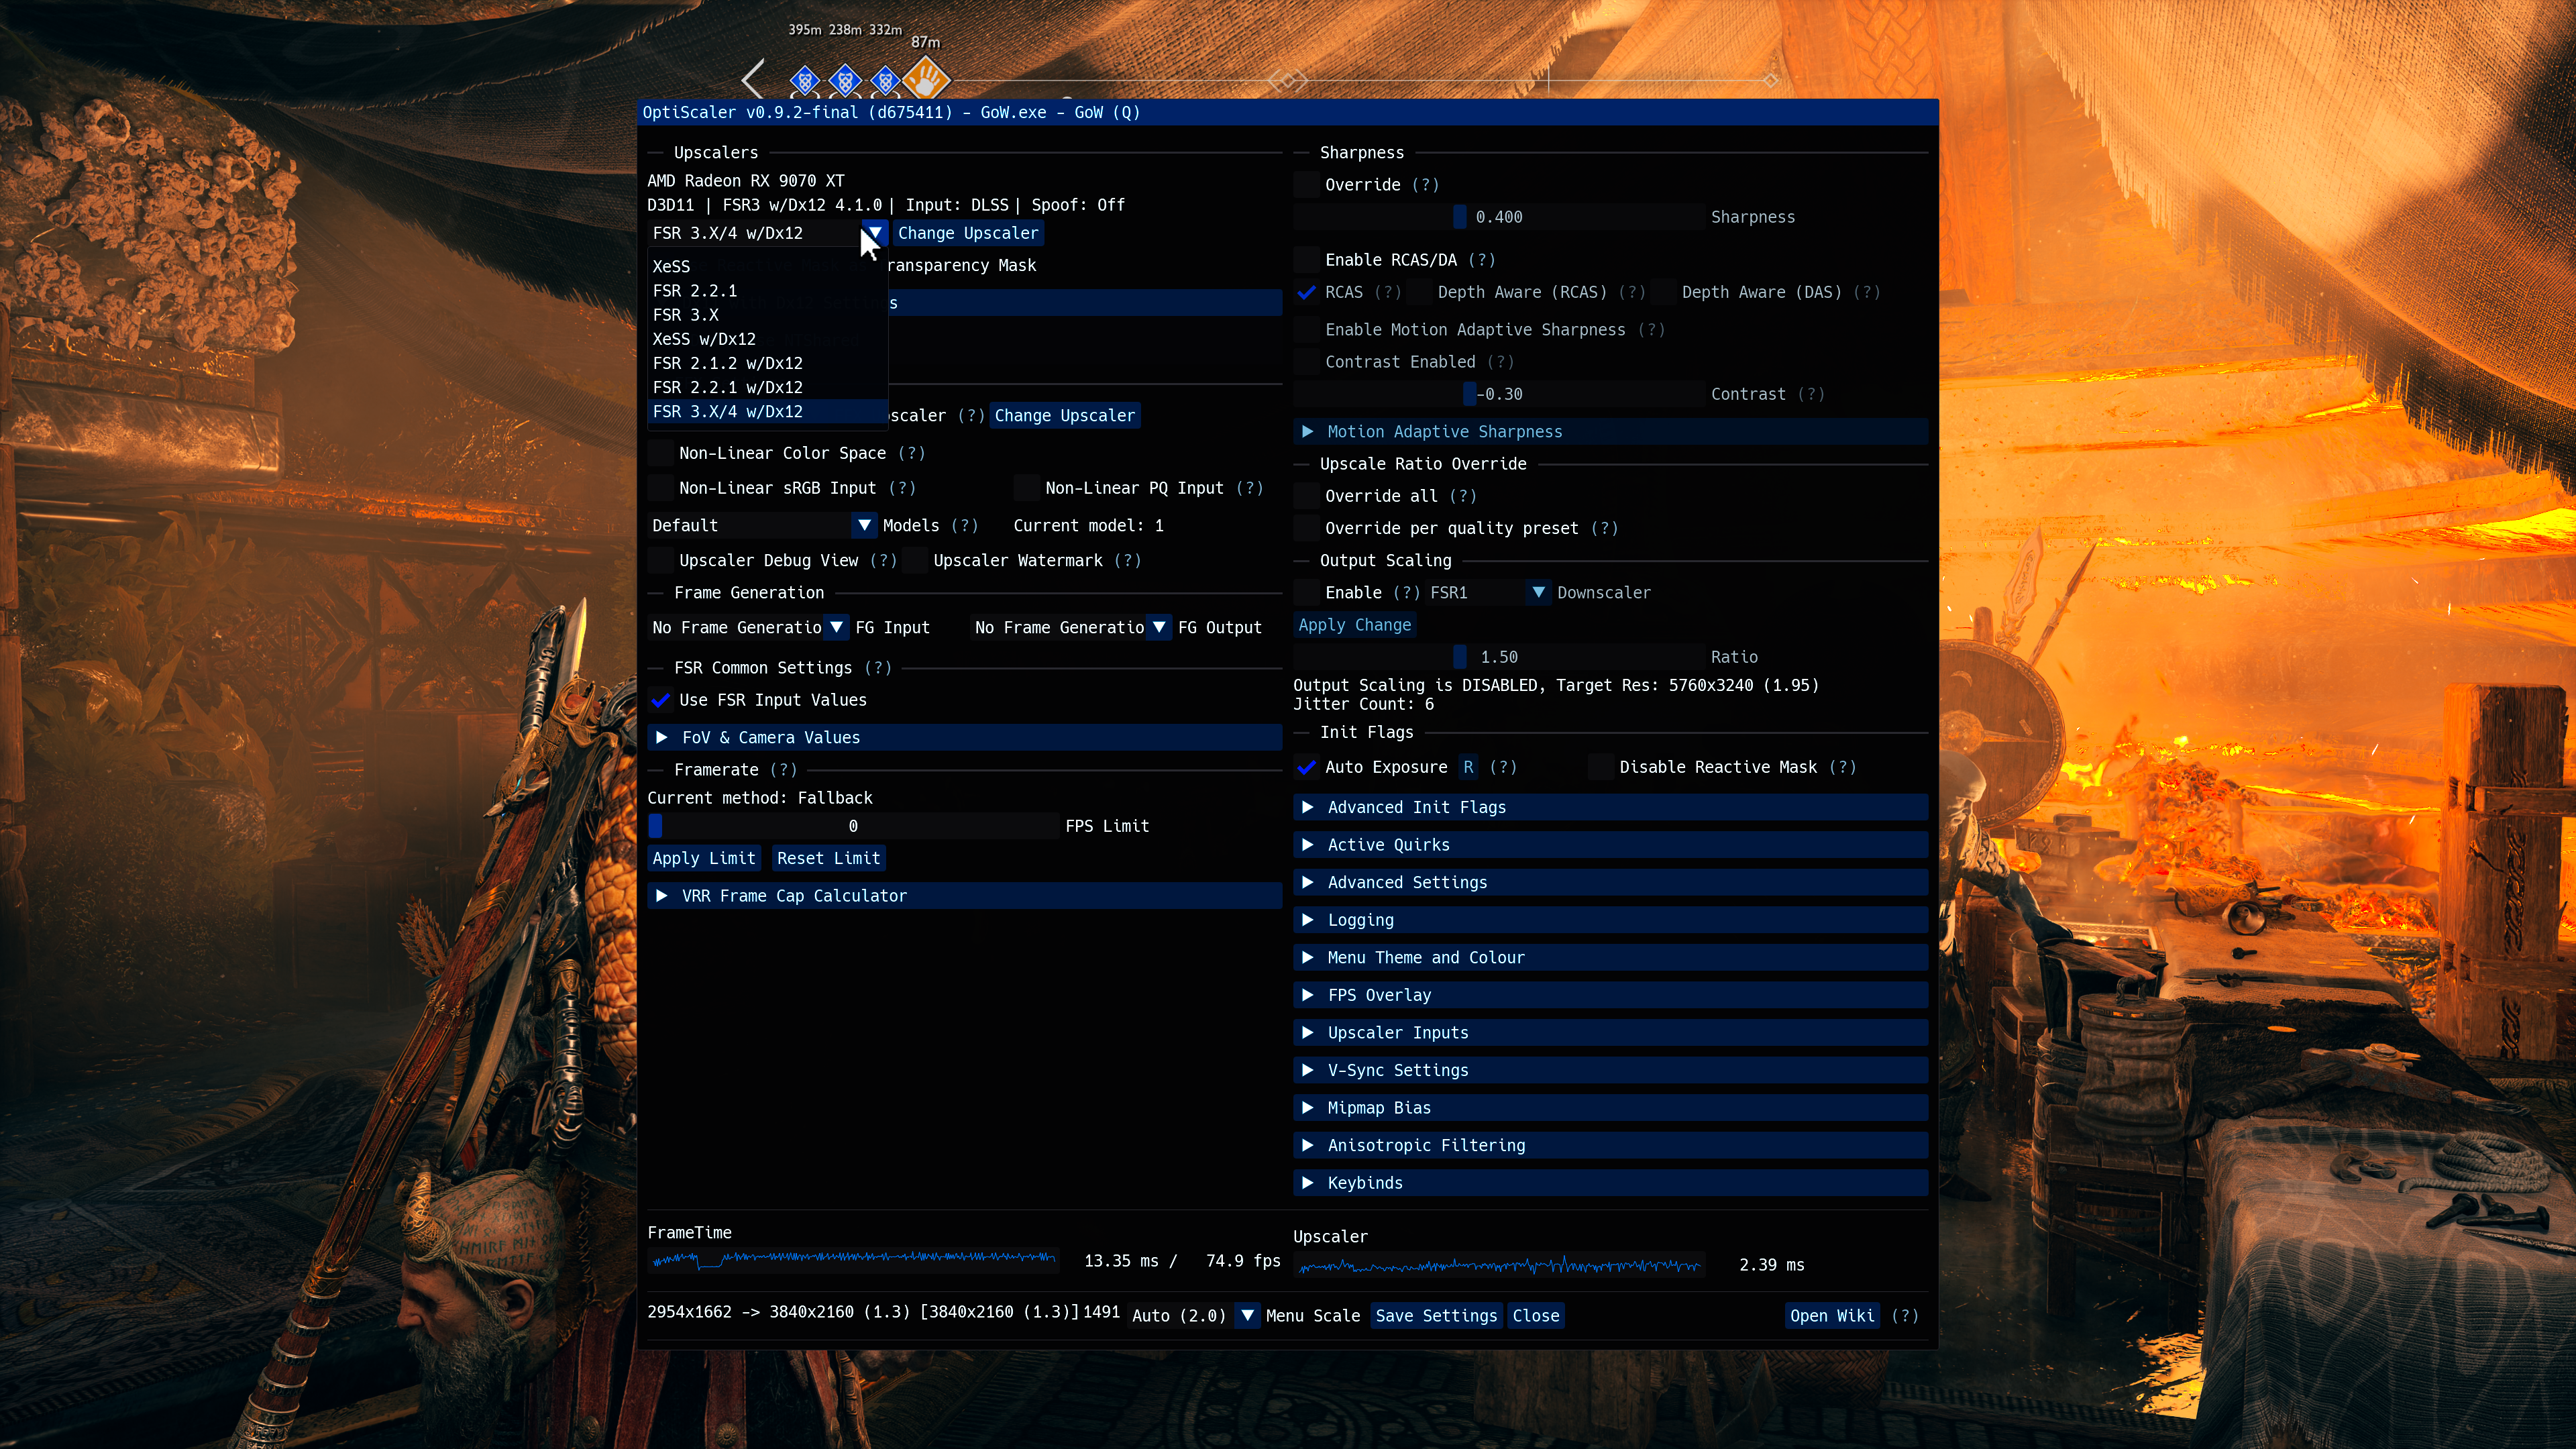The height and width of the screenshot is (1449, 2576).
Task: Pick XeSS w/Dx12 from the list
Action: [x=768, y=339]
